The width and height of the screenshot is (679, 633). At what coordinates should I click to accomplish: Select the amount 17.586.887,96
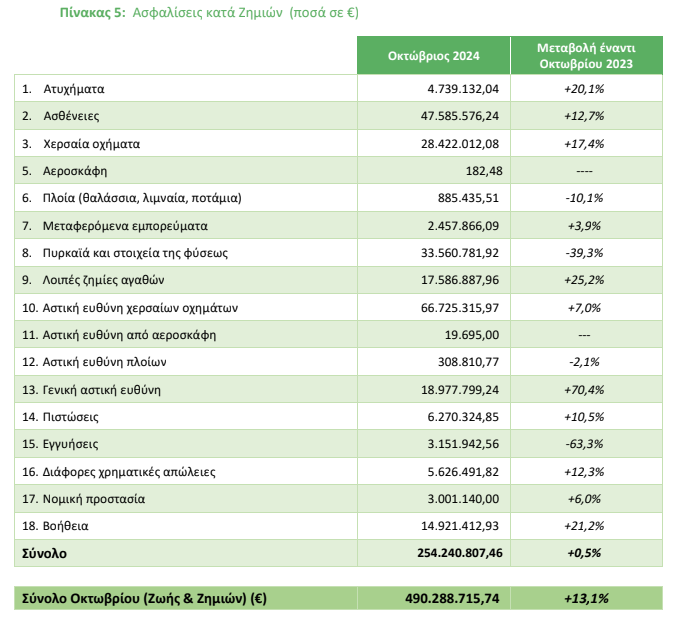459,280
